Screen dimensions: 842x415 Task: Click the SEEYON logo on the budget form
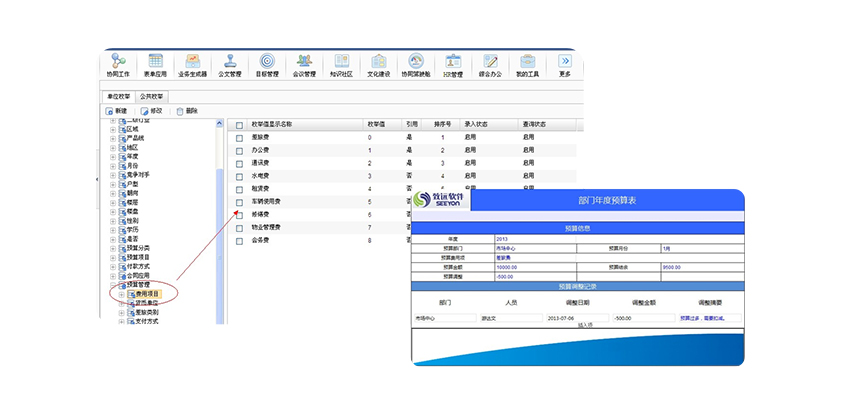pos(440,200)
